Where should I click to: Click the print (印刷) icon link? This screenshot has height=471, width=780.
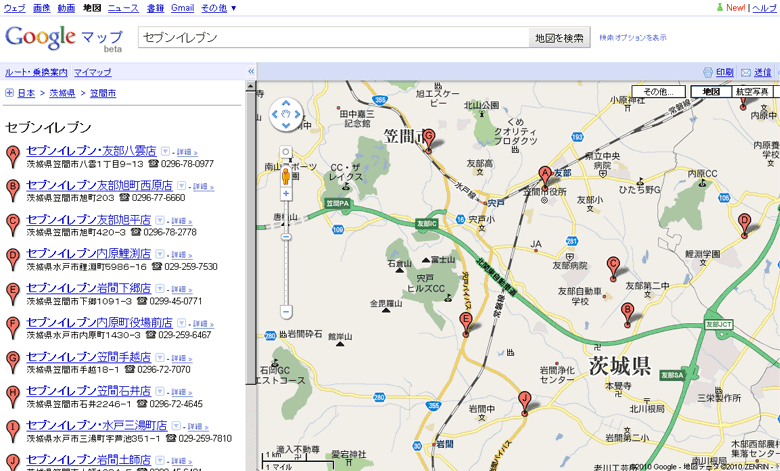[718, 72]
